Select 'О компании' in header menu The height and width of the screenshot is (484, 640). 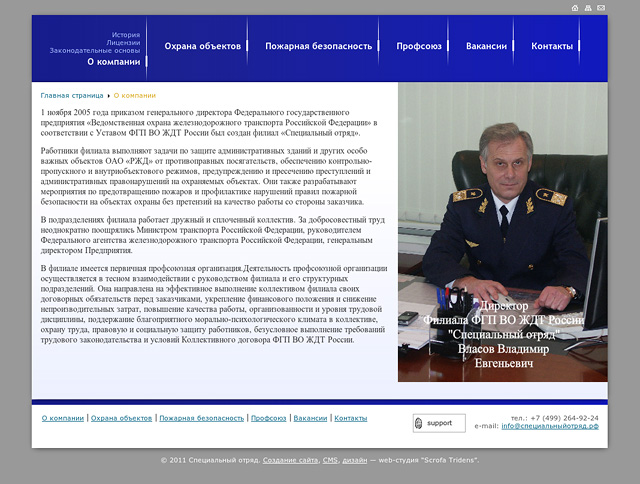(x=113, y=62)
